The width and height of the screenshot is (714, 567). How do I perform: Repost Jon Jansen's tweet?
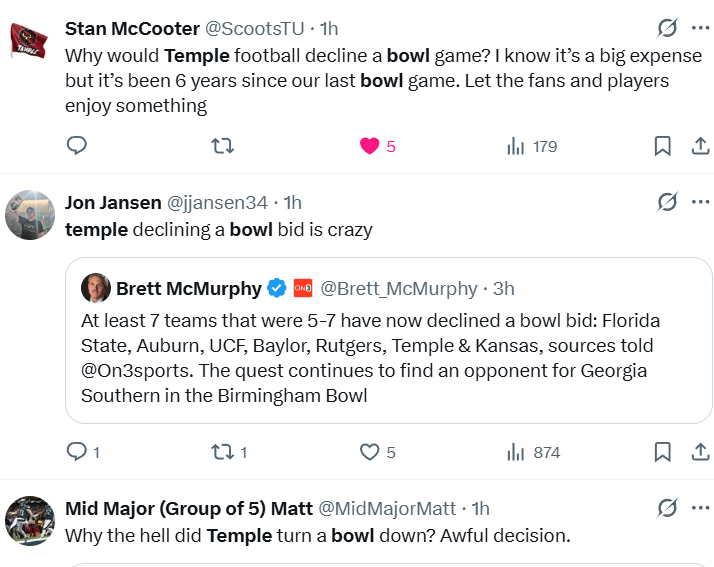[223, 452]
